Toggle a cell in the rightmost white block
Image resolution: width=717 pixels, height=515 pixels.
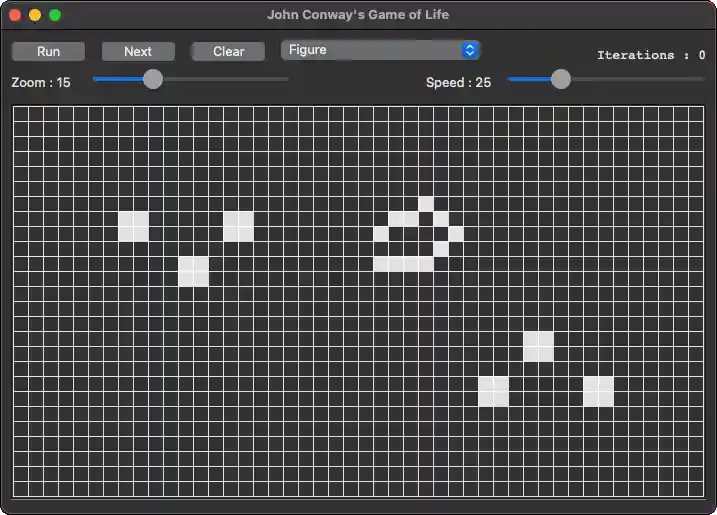[598, 391]
